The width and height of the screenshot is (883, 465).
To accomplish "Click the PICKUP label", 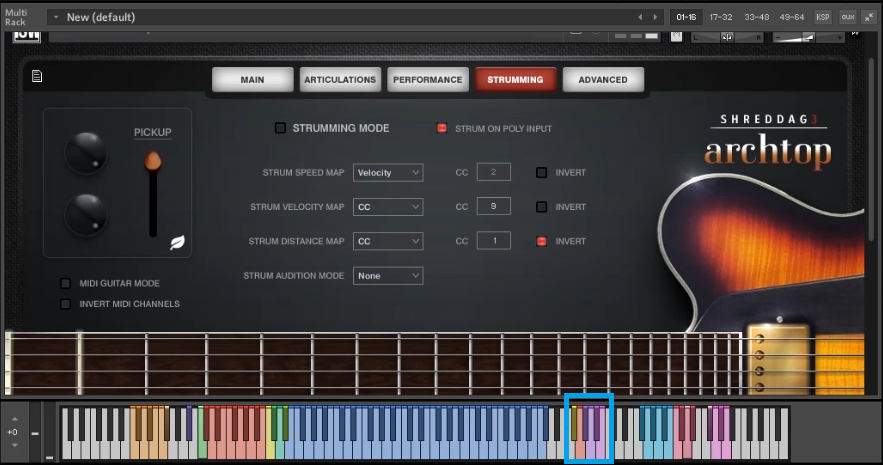I will click(x=153, y=132).
